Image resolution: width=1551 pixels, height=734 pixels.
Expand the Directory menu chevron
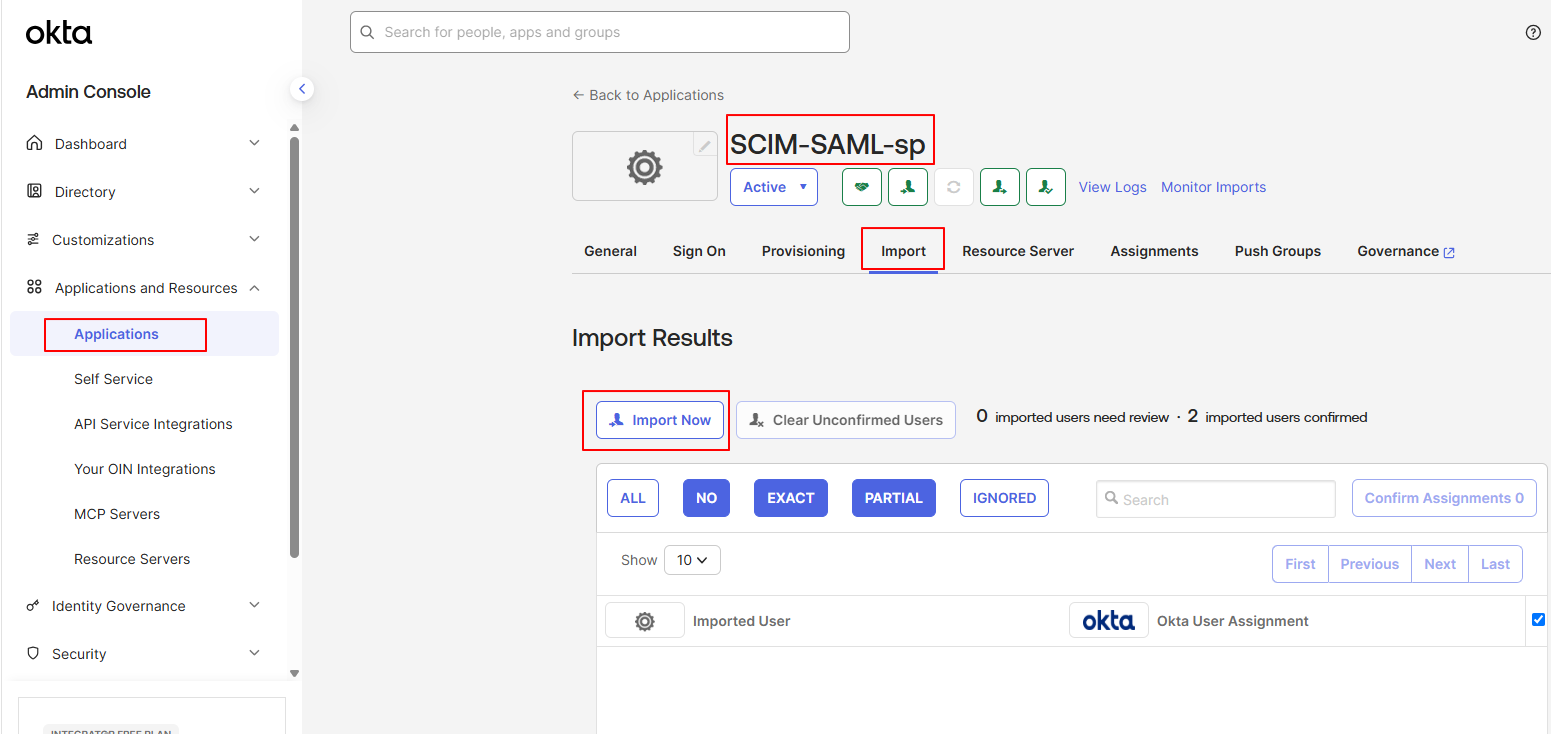[x=254, y=191]
